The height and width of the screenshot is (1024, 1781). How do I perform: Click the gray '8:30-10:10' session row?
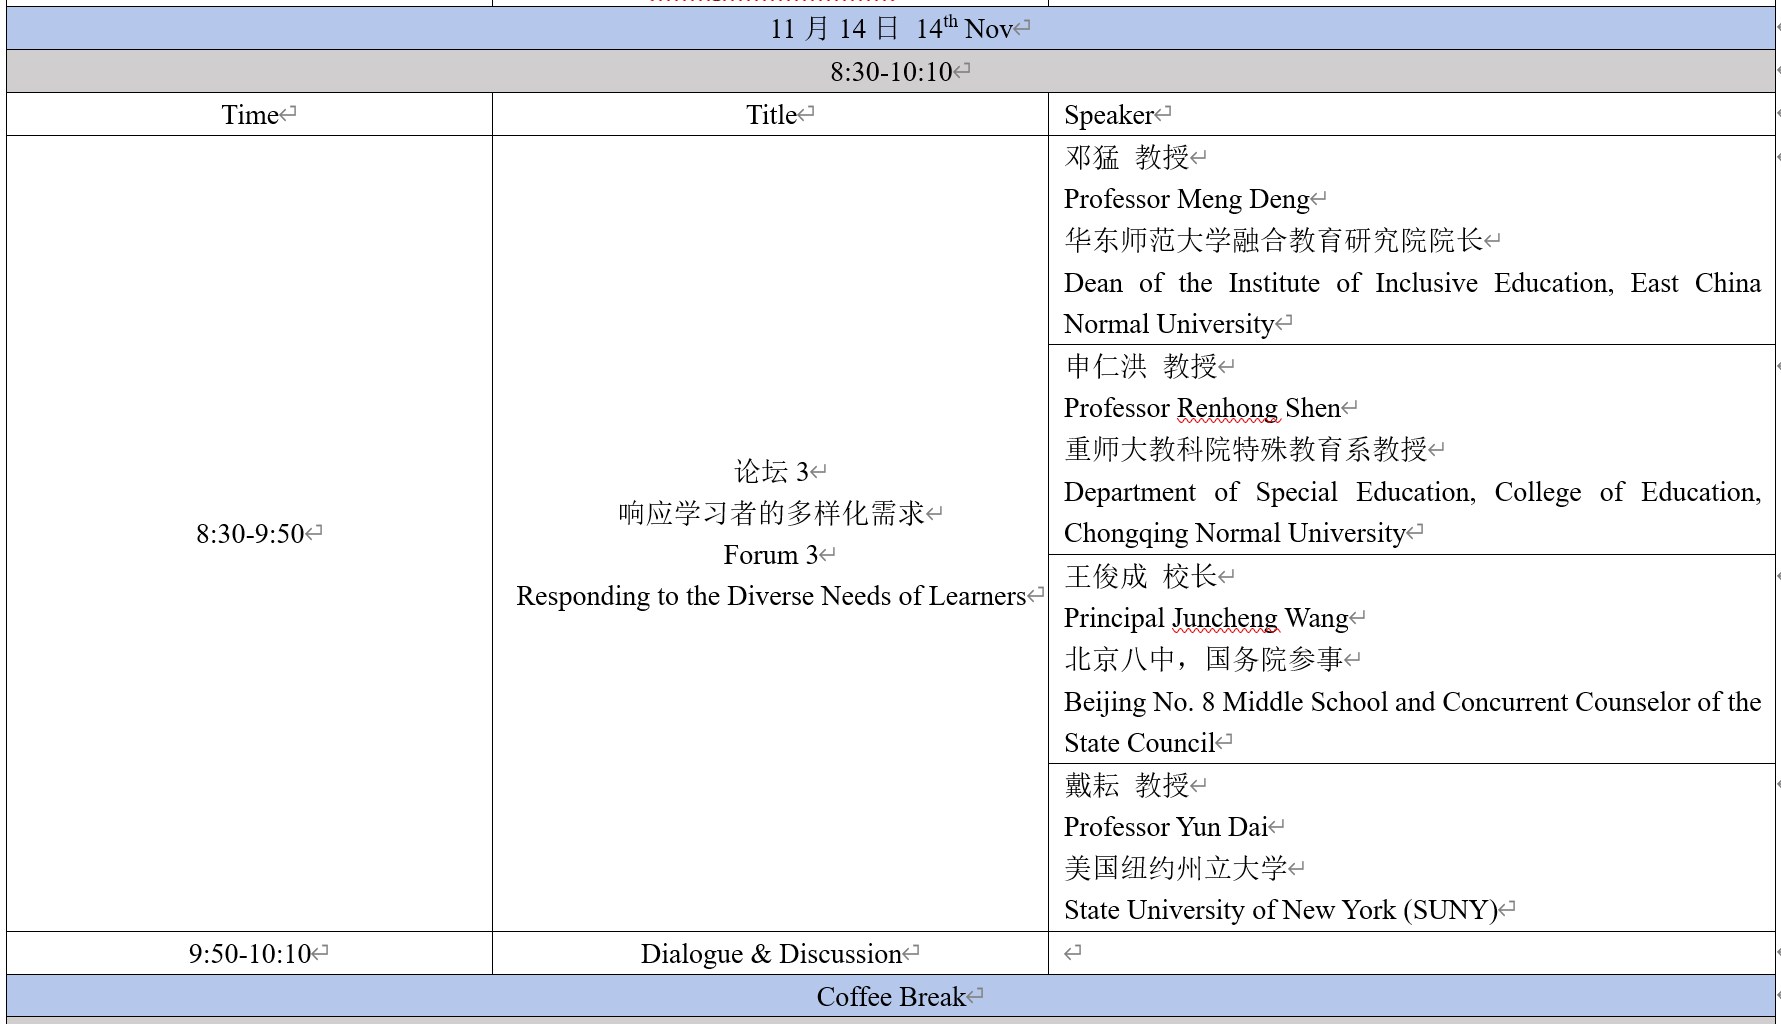pos(890,72)
